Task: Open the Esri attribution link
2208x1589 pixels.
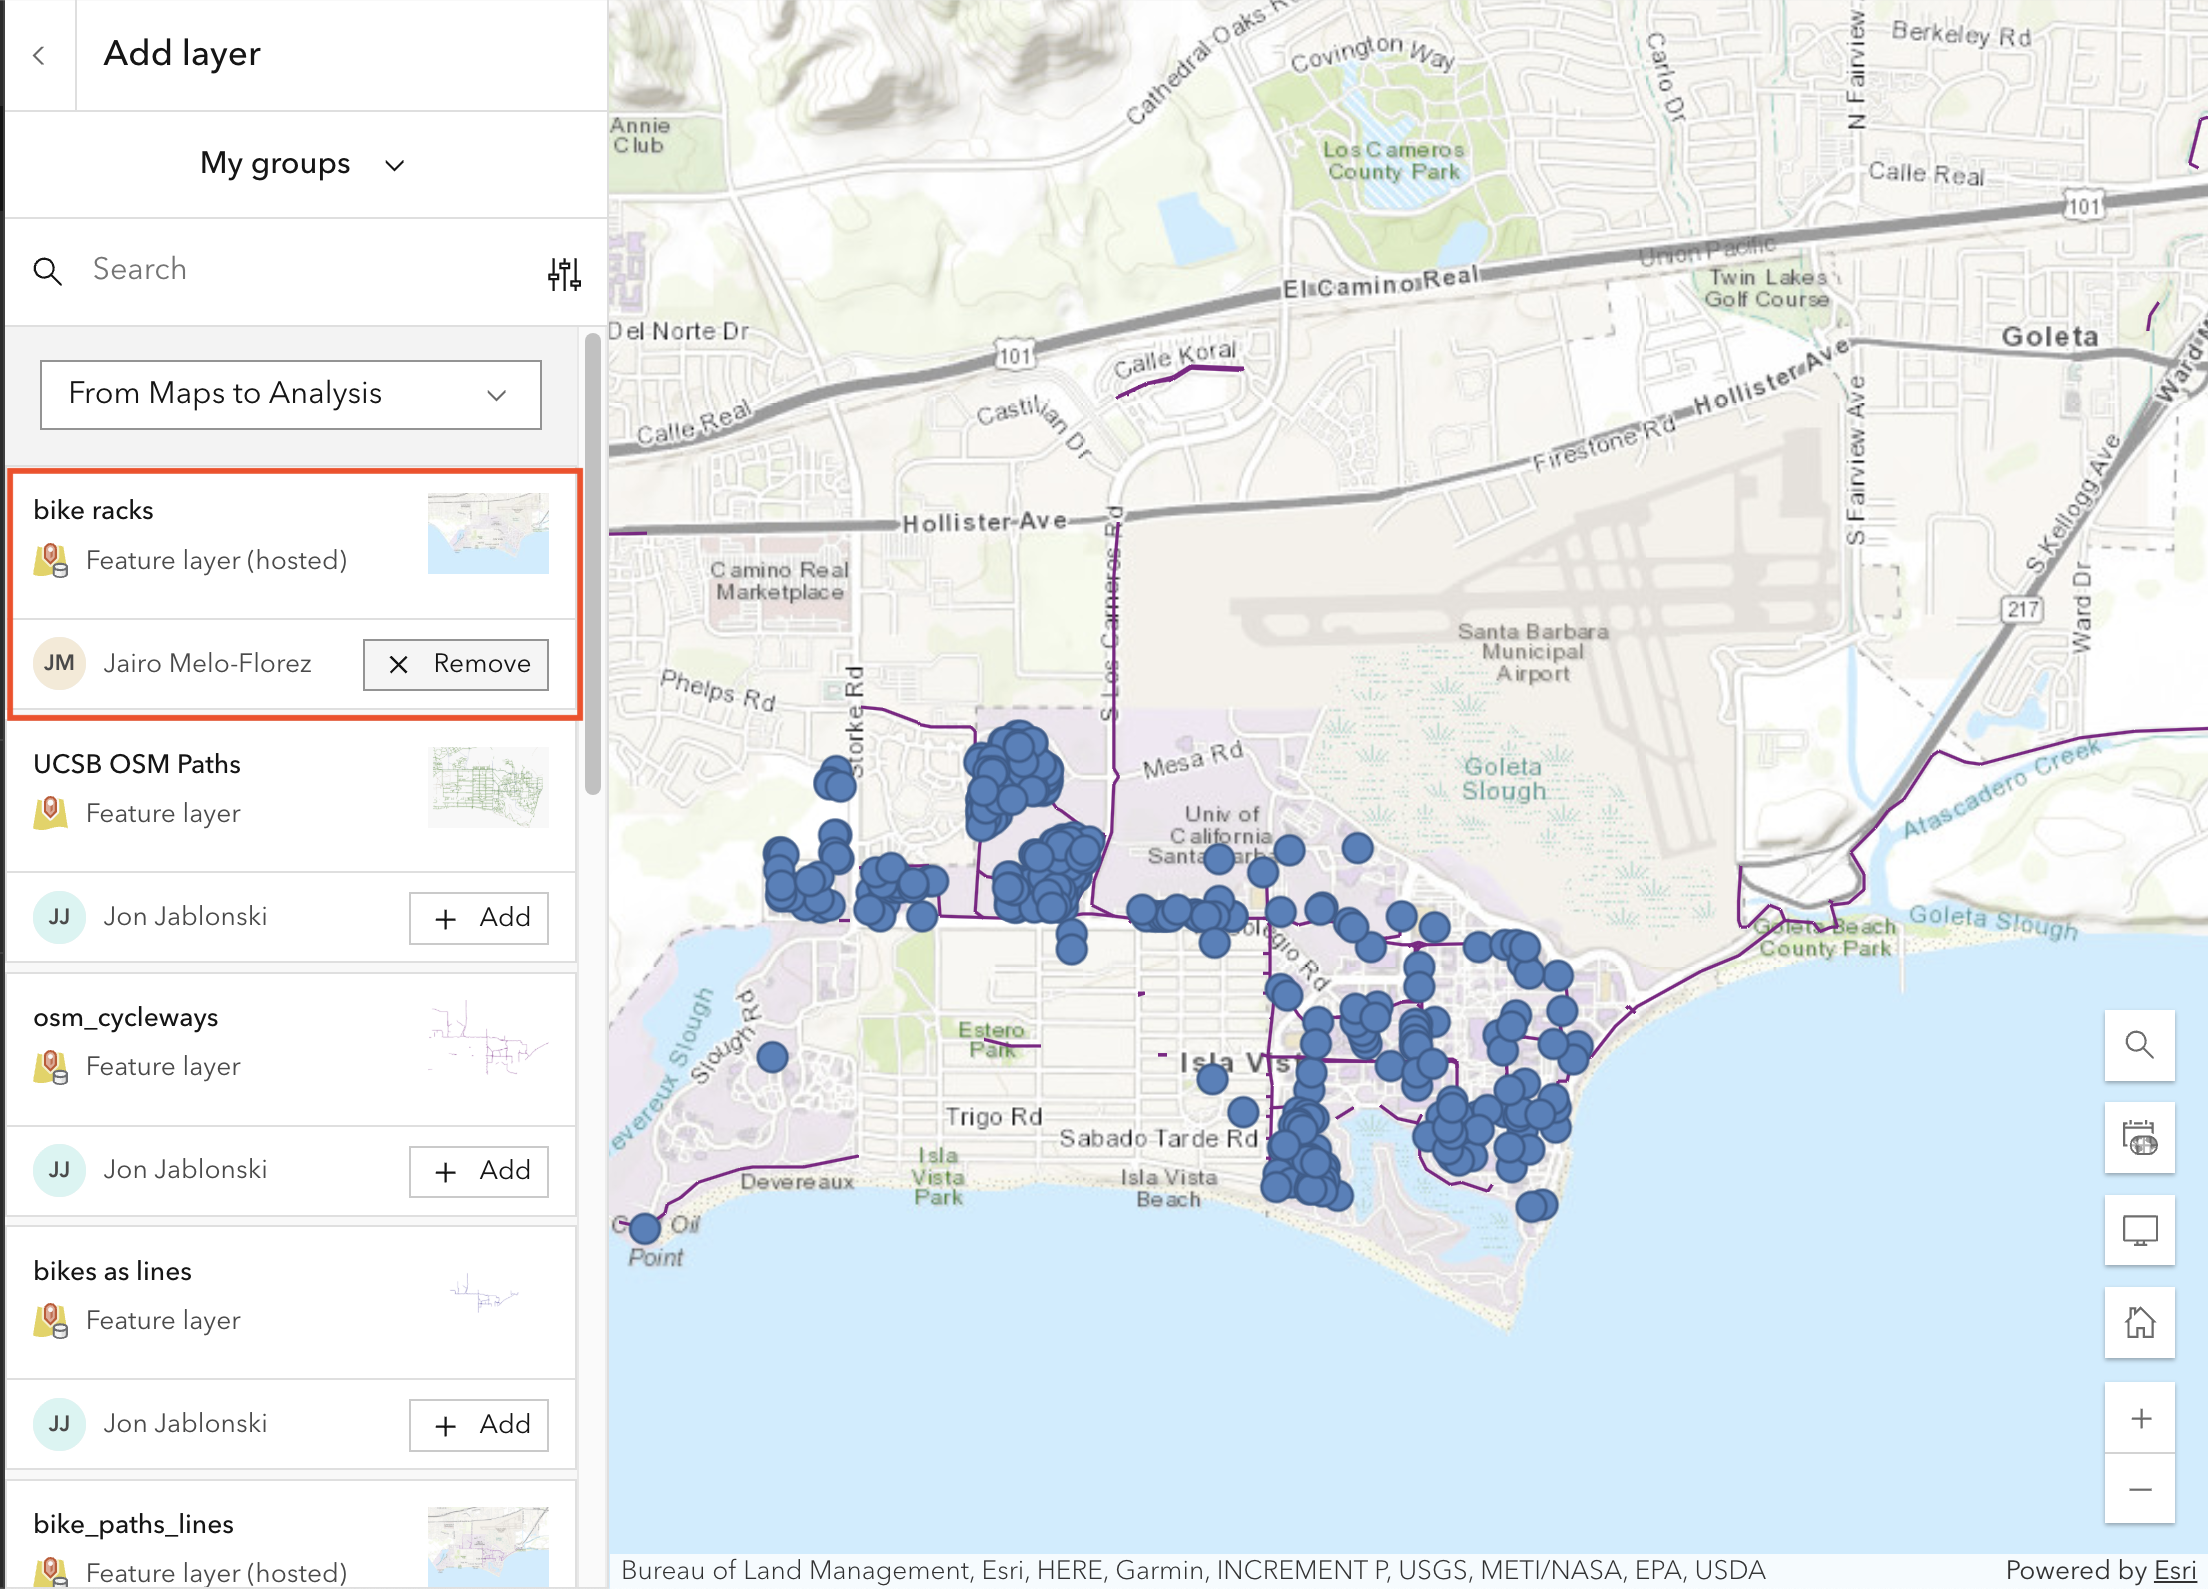Action: coord(2174,1570)
